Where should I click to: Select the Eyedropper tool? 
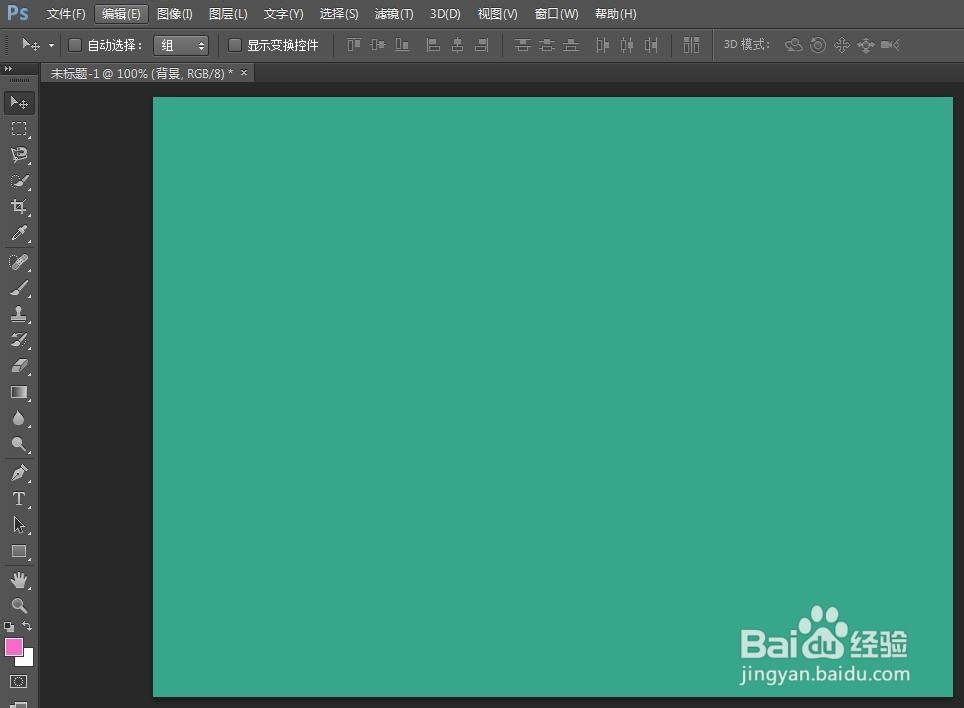[19, 233]
